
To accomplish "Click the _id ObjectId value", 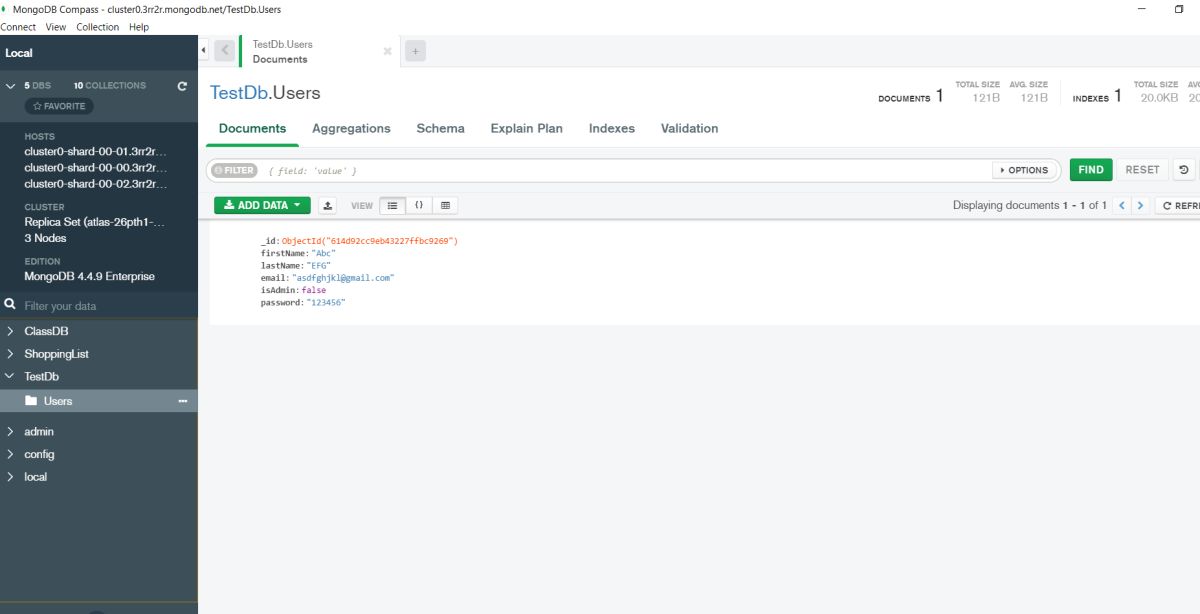I will pyautogui.click(x=370, y=241).
